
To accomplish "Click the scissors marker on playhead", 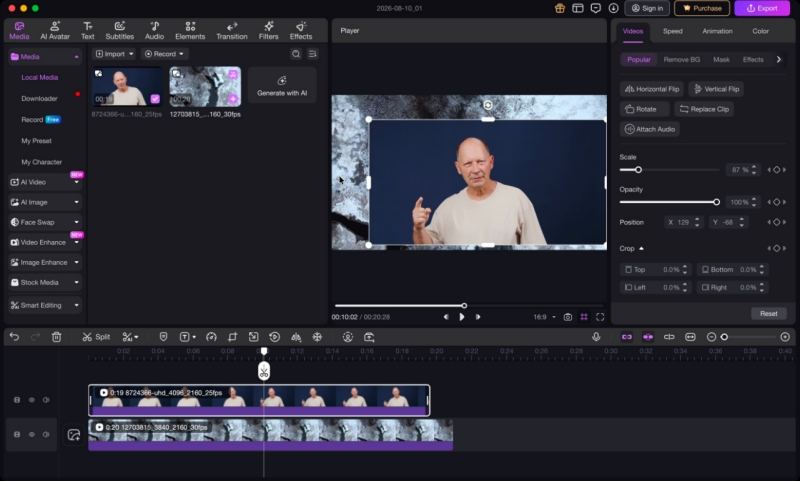I will click(x=264, y=371).
